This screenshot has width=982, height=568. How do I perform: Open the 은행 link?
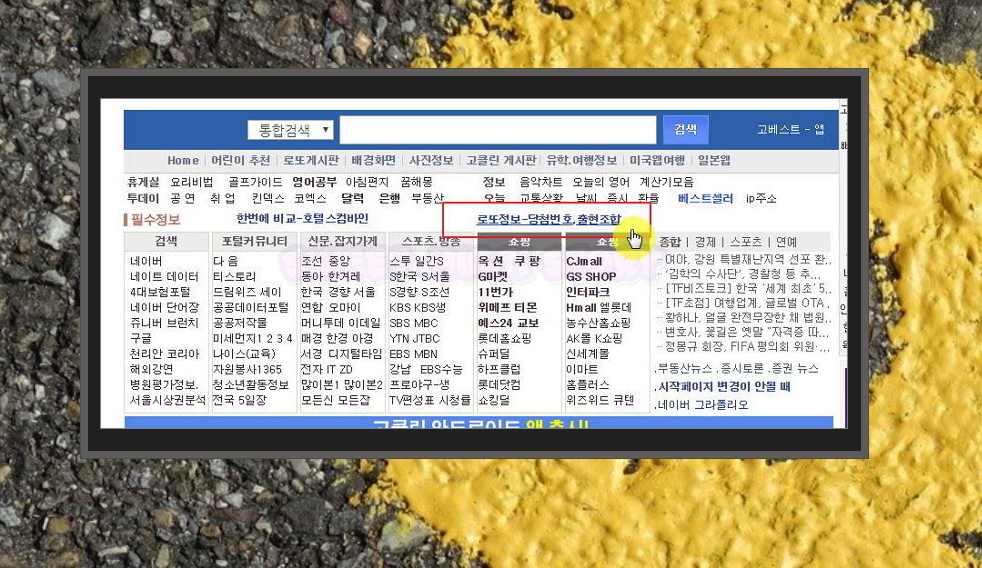coord(390,199)
